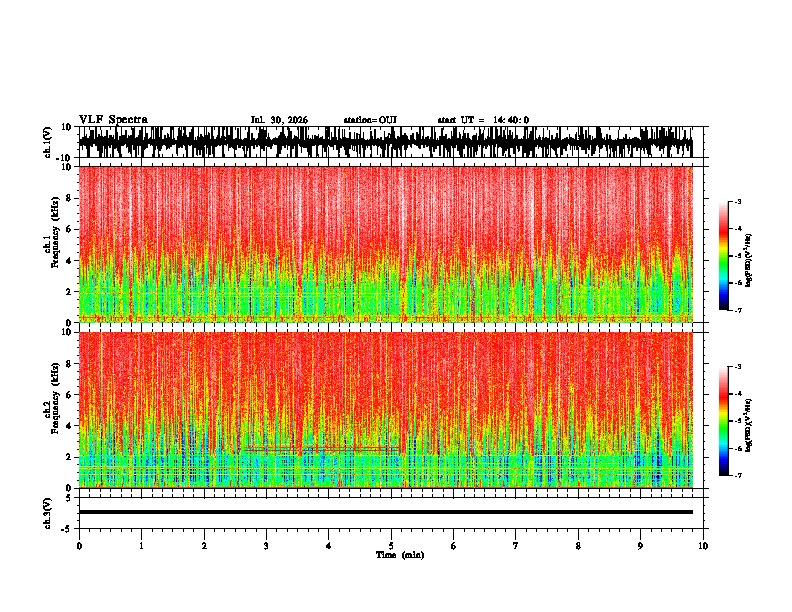Click the ch.3 voltage flat-line trace
792x612 pixels.
point(385,512)
